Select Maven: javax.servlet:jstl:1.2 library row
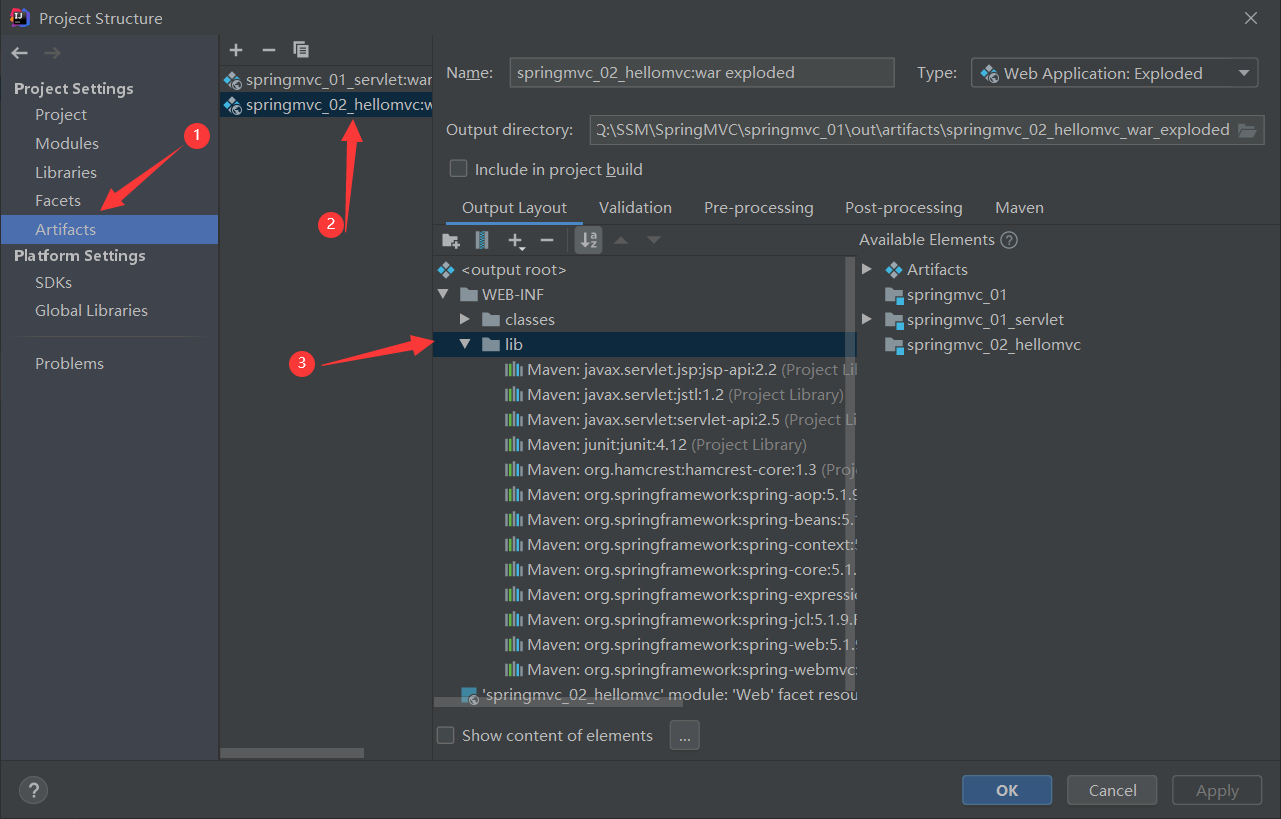Image resolution: width=1281 pixels, height=819 pixels. click(645, 395)
